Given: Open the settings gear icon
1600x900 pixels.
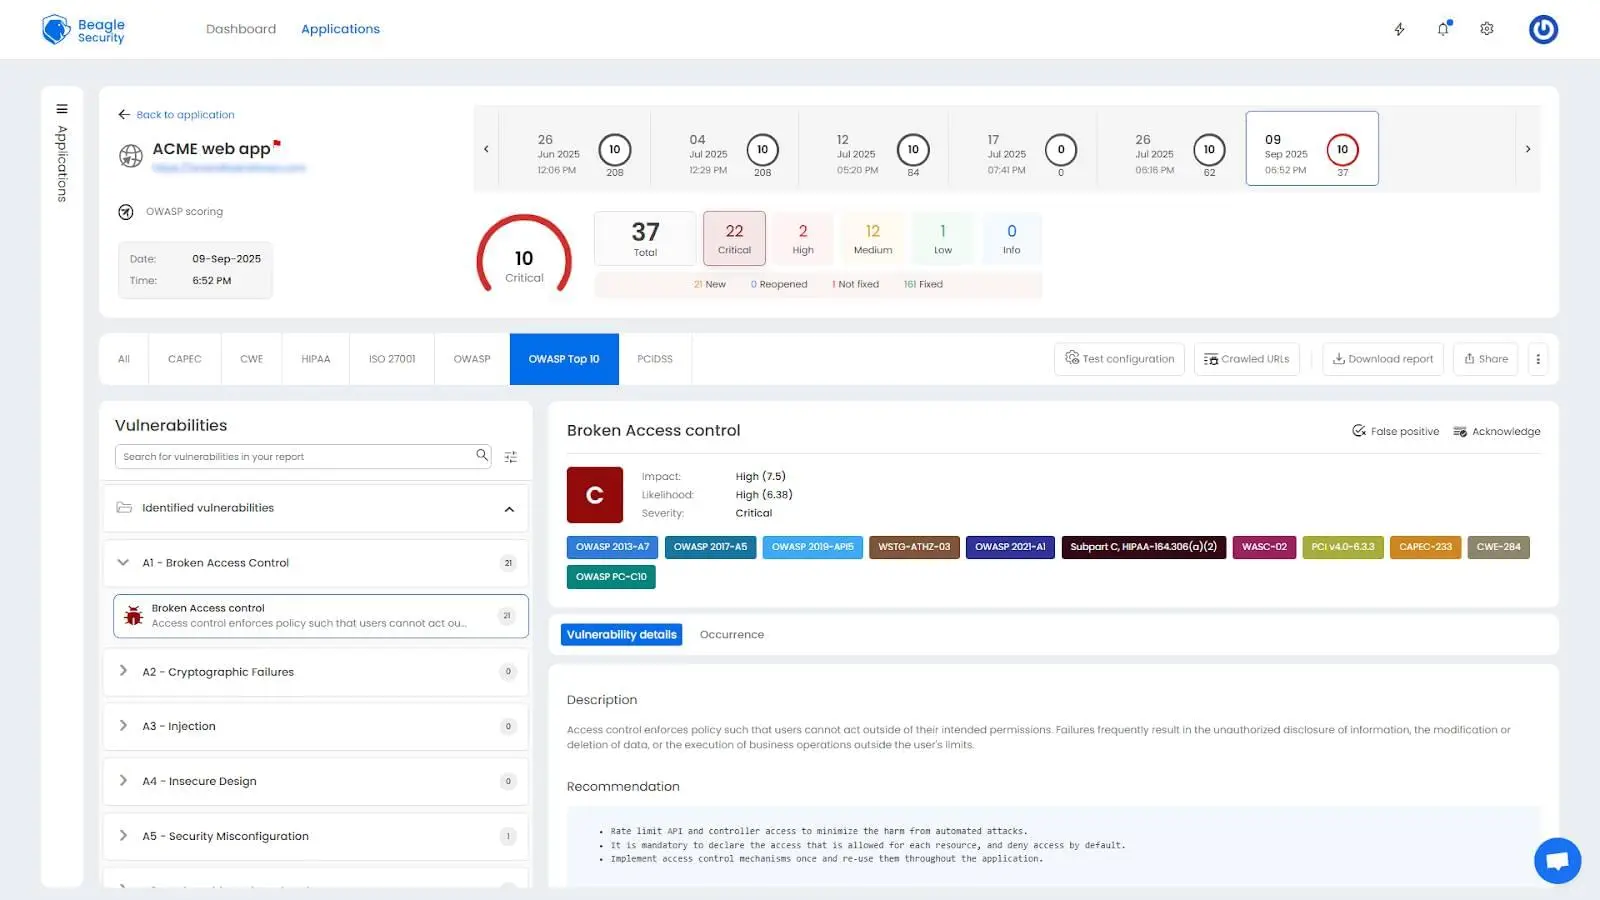Looking at the screenshot, I should coord(1487,29).
